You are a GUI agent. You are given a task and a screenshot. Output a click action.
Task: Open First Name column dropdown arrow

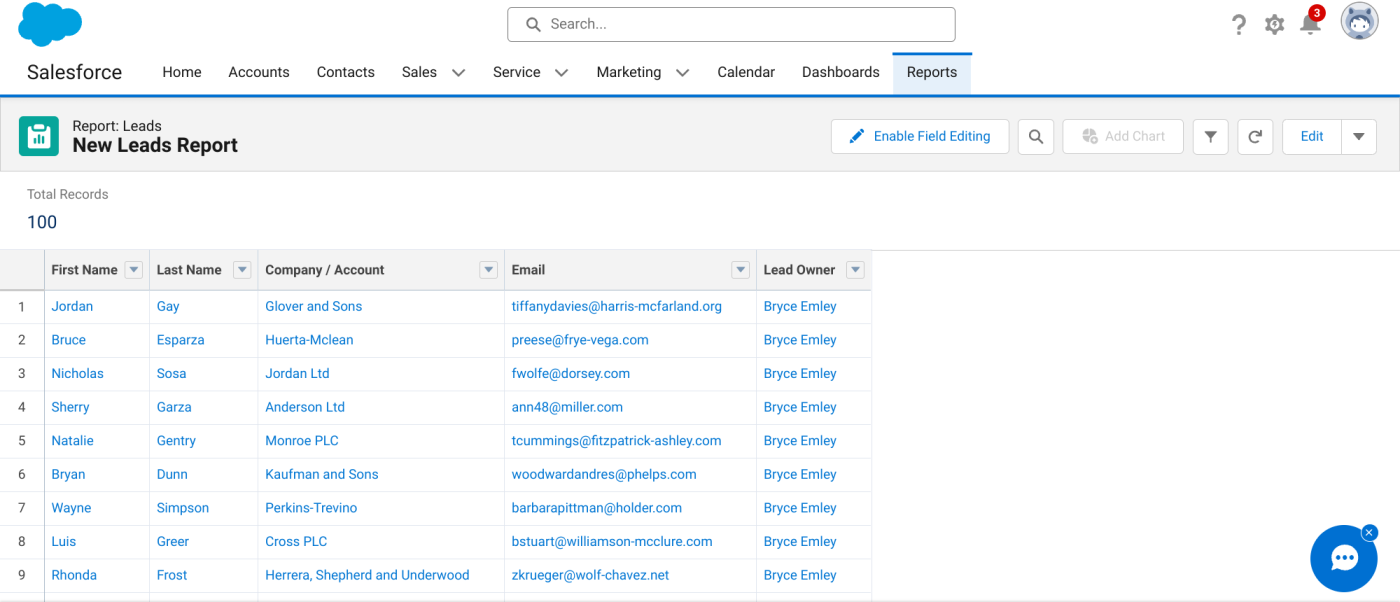[134, 270]
